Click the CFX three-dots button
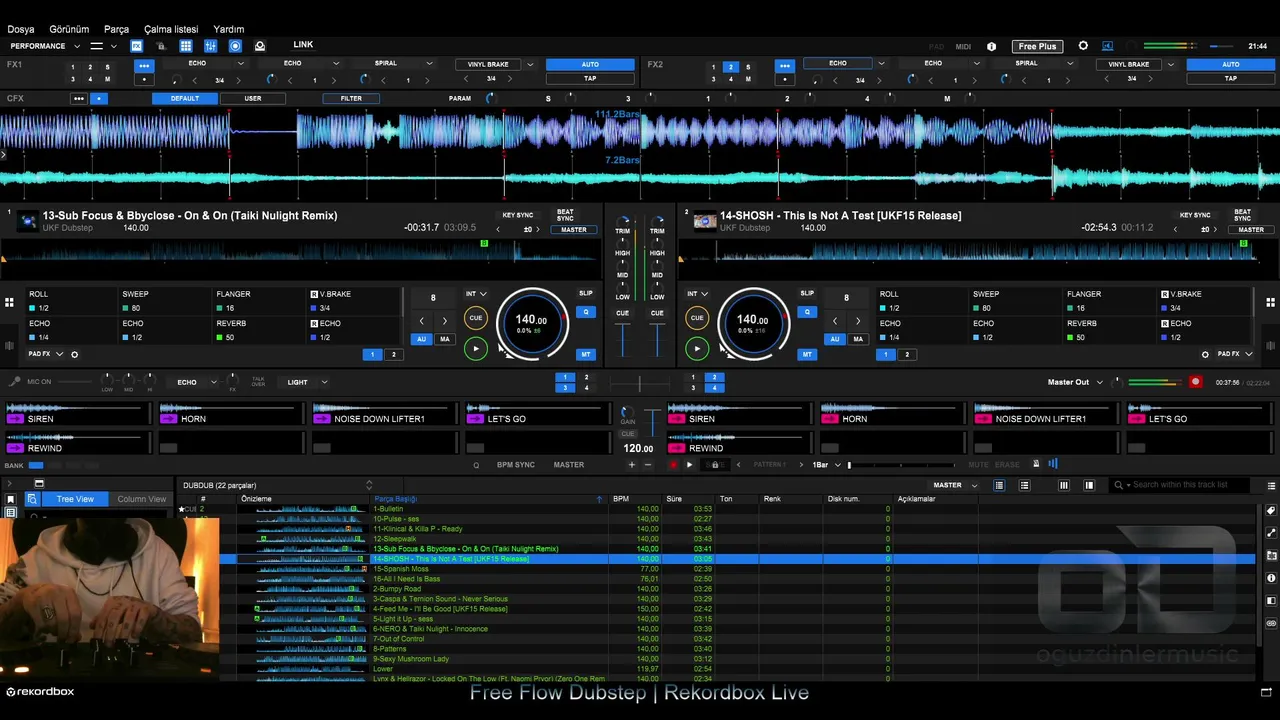Image resolution: width=1280 pixels, height=720 pixels. (78, 98)
